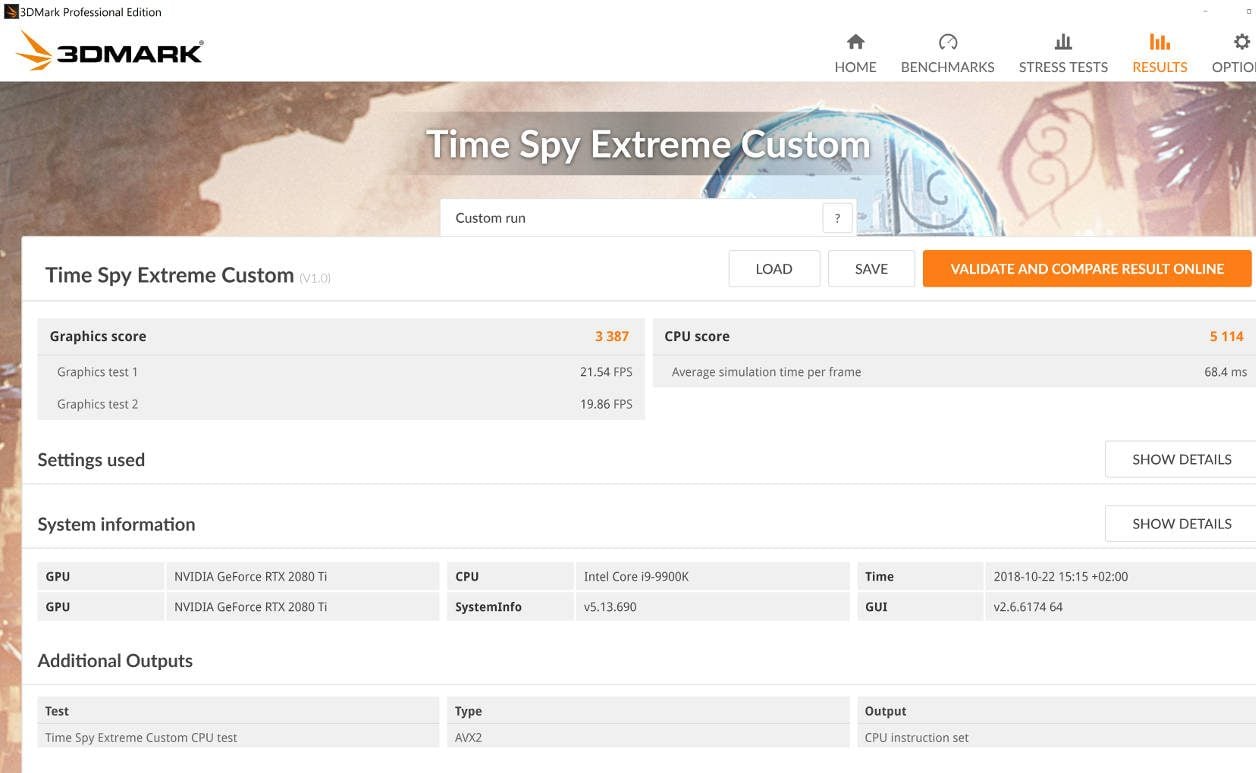
Task: Click Validate and Compare Result Online
Action: (1087, 269)
